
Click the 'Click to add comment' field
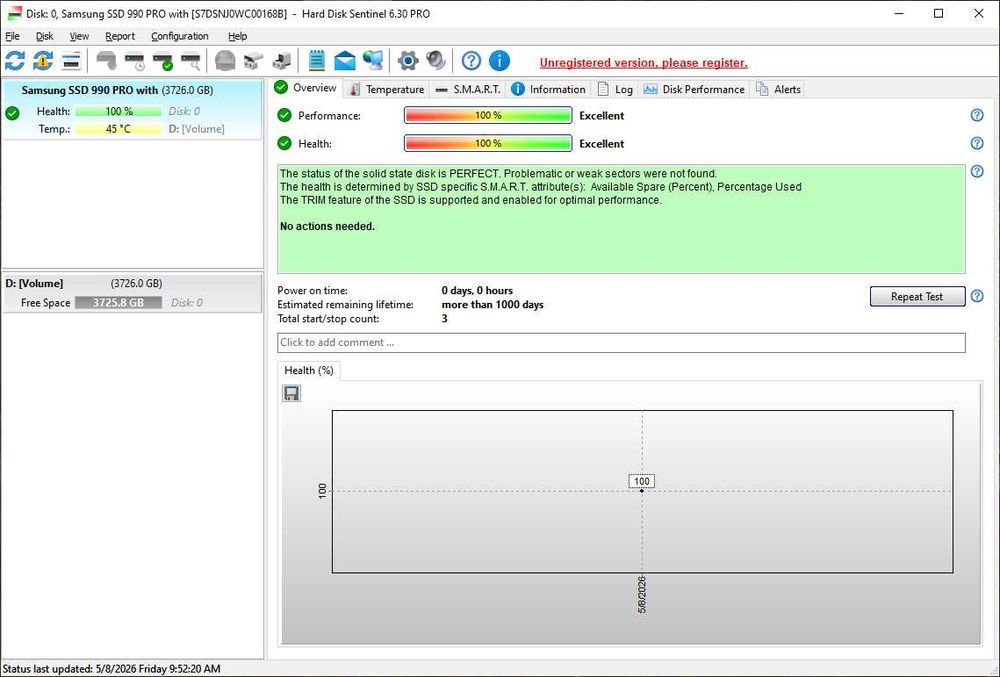point(621,342)
